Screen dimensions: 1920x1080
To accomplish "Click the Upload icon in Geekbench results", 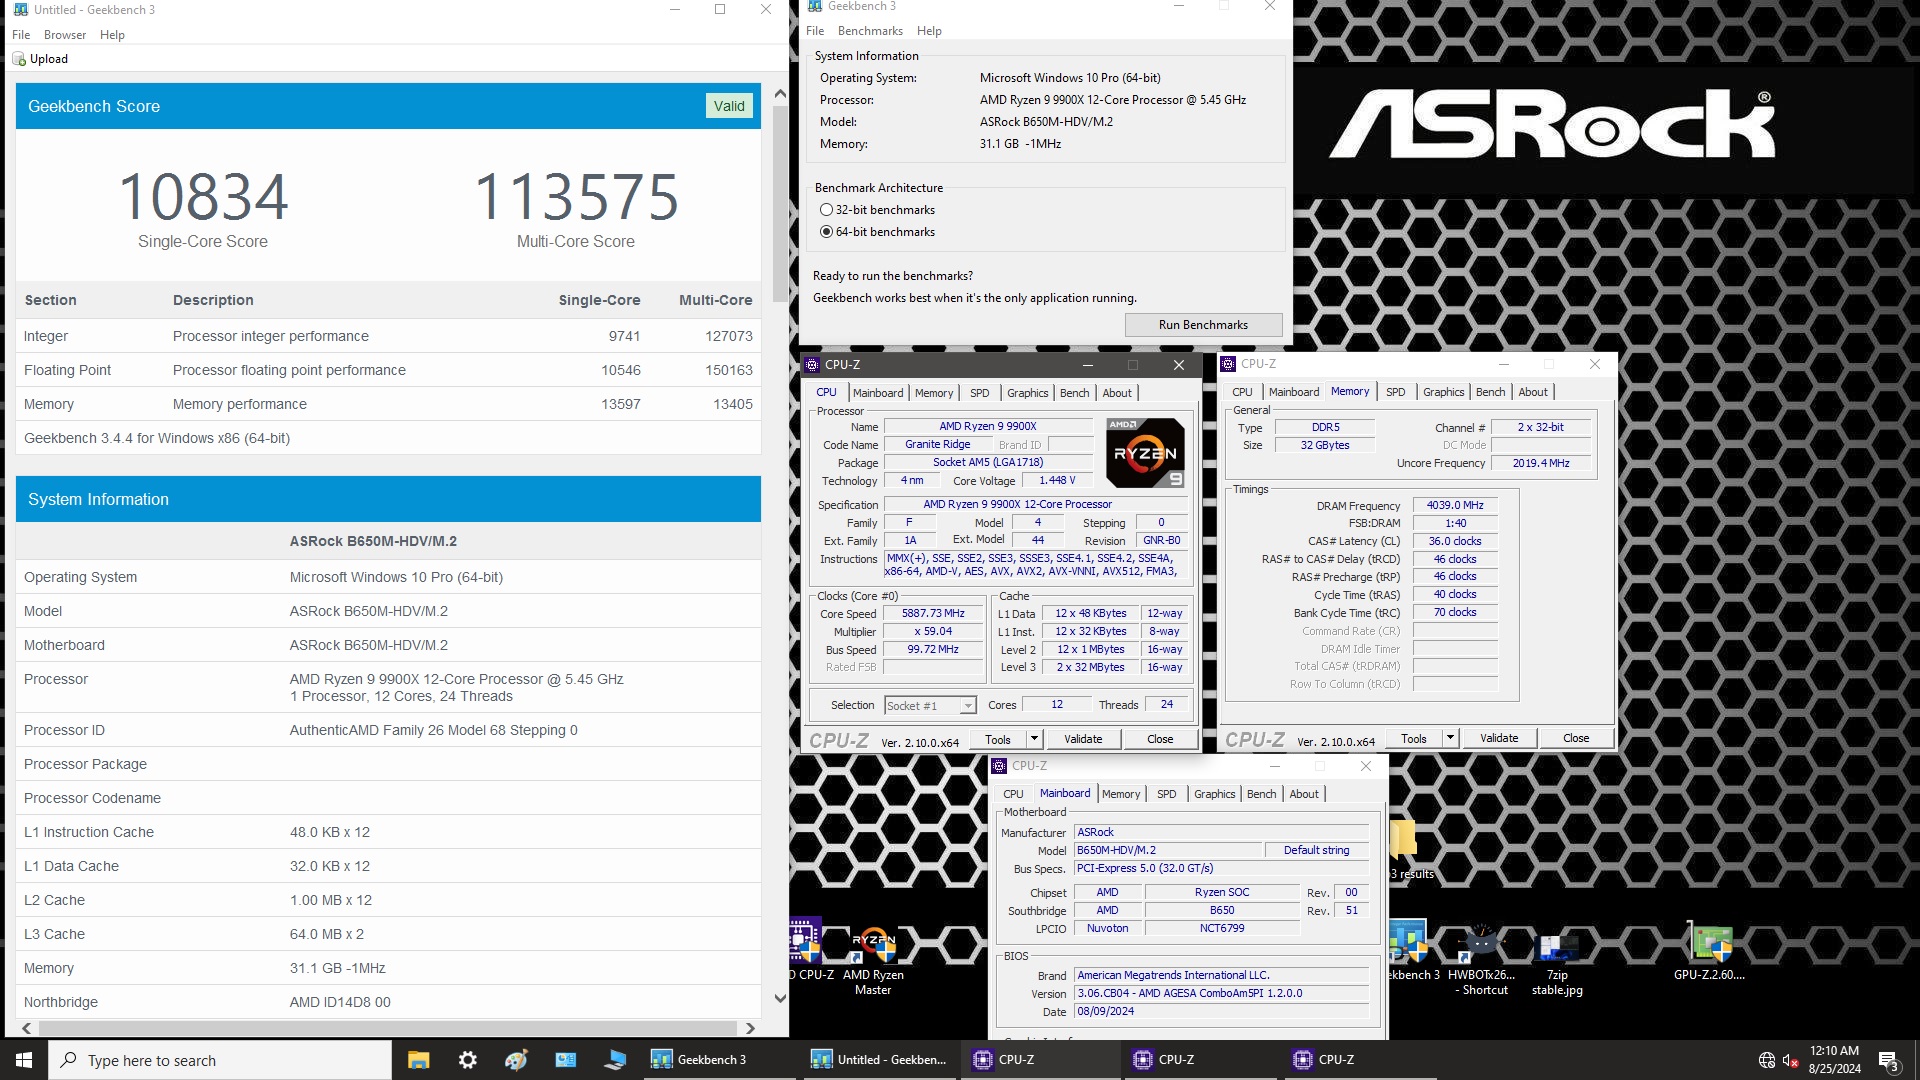I will point(18,59).
